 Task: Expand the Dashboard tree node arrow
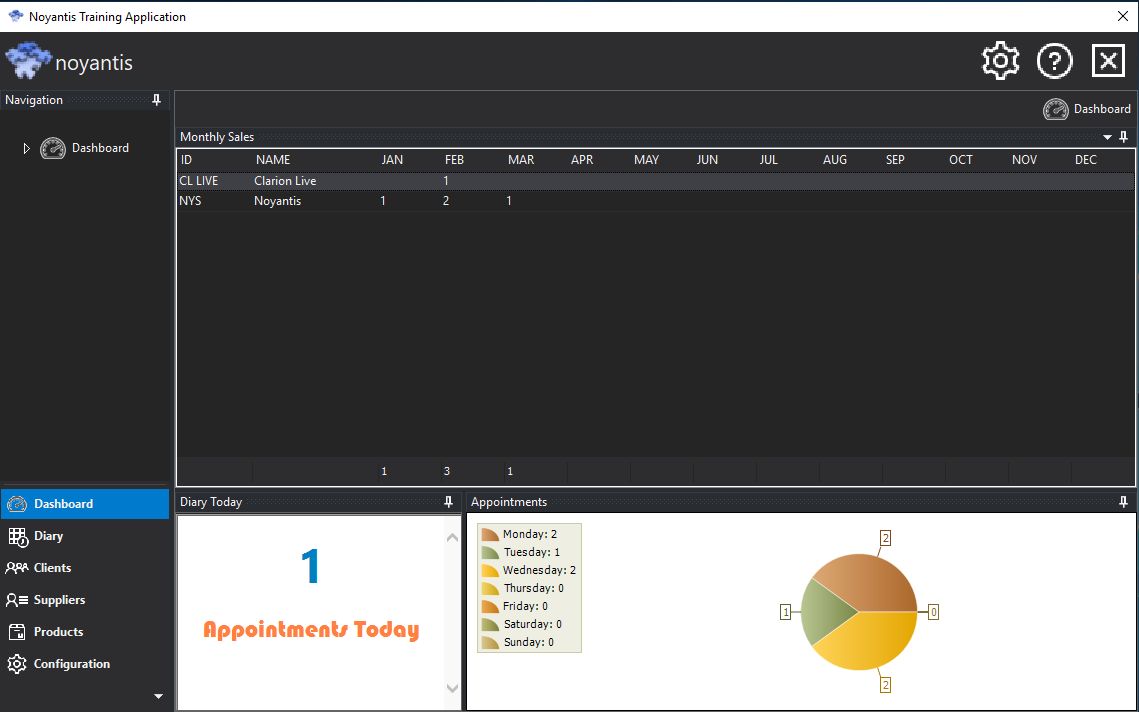(27, 148)
